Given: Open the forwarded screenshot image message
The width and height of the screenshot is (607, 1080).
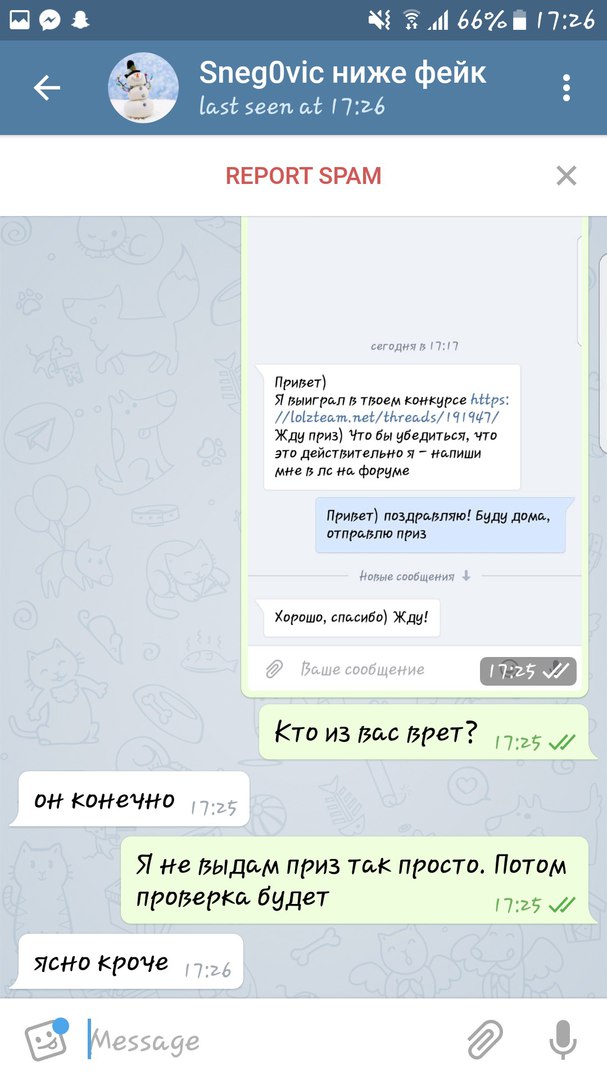Looking at the screenshot, I should [x=414, y=457].
